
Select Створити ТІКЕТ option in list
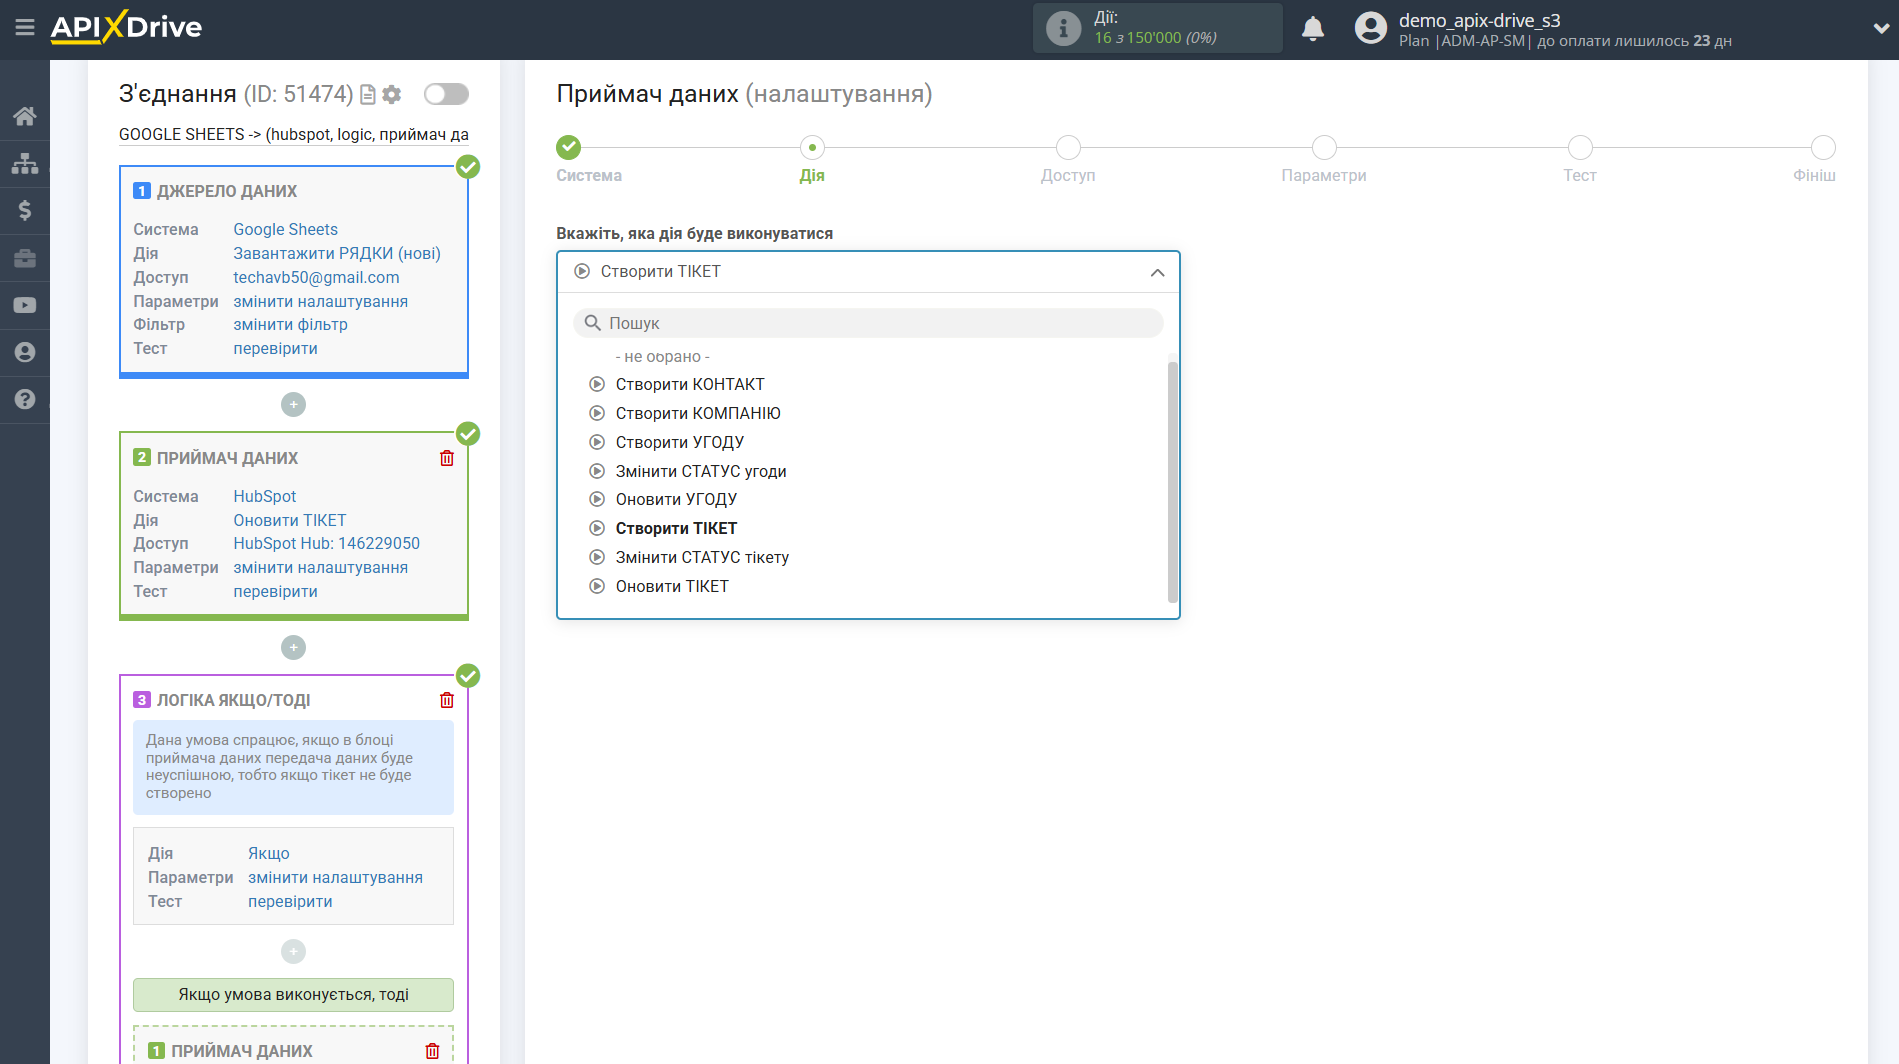[676, 528]
